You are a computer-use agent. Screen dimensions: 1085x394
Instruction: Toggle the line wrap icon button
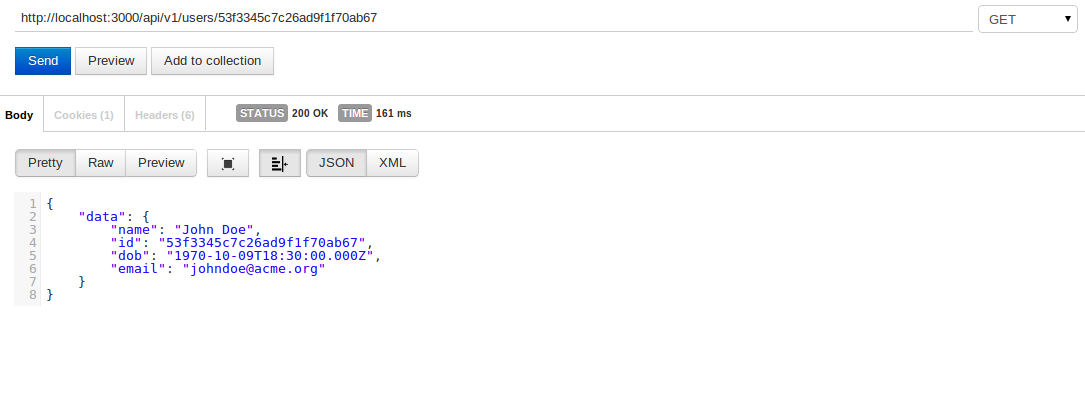(280, 163)
